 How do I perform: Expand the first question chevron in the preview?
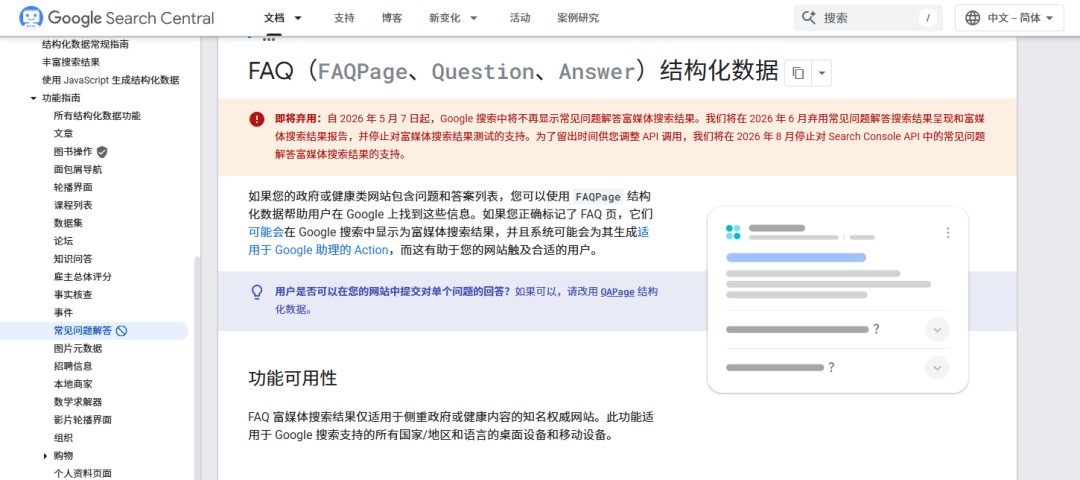pyautogui.click(x=937, y=329)
